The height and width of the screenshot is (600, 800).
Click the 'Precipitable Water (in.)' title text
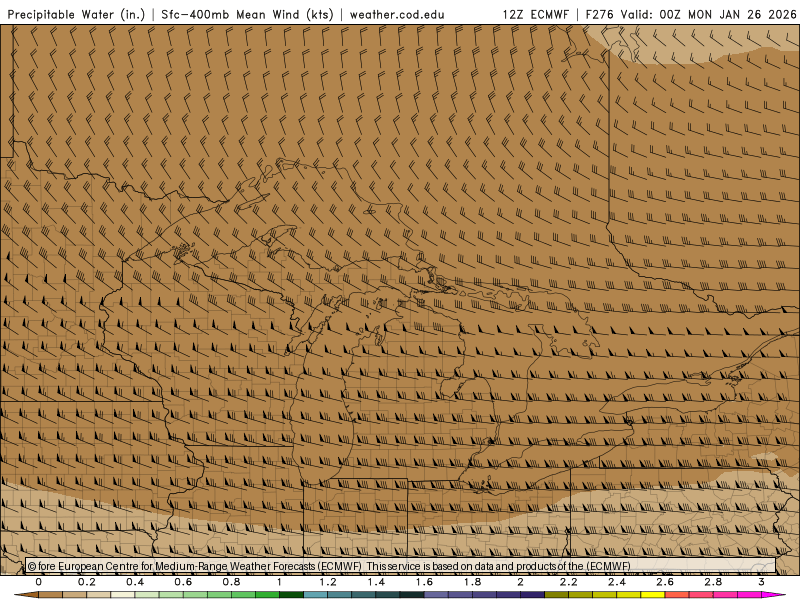tap(77, 14)
